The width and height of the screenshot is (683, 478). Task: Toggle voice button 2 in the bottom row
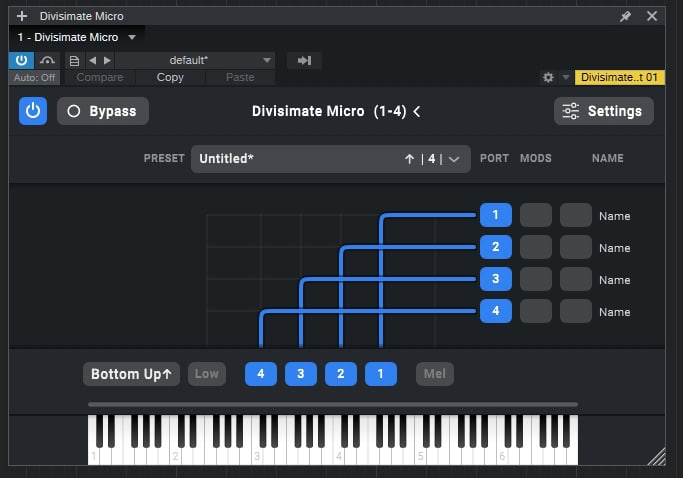coord(341,374)
